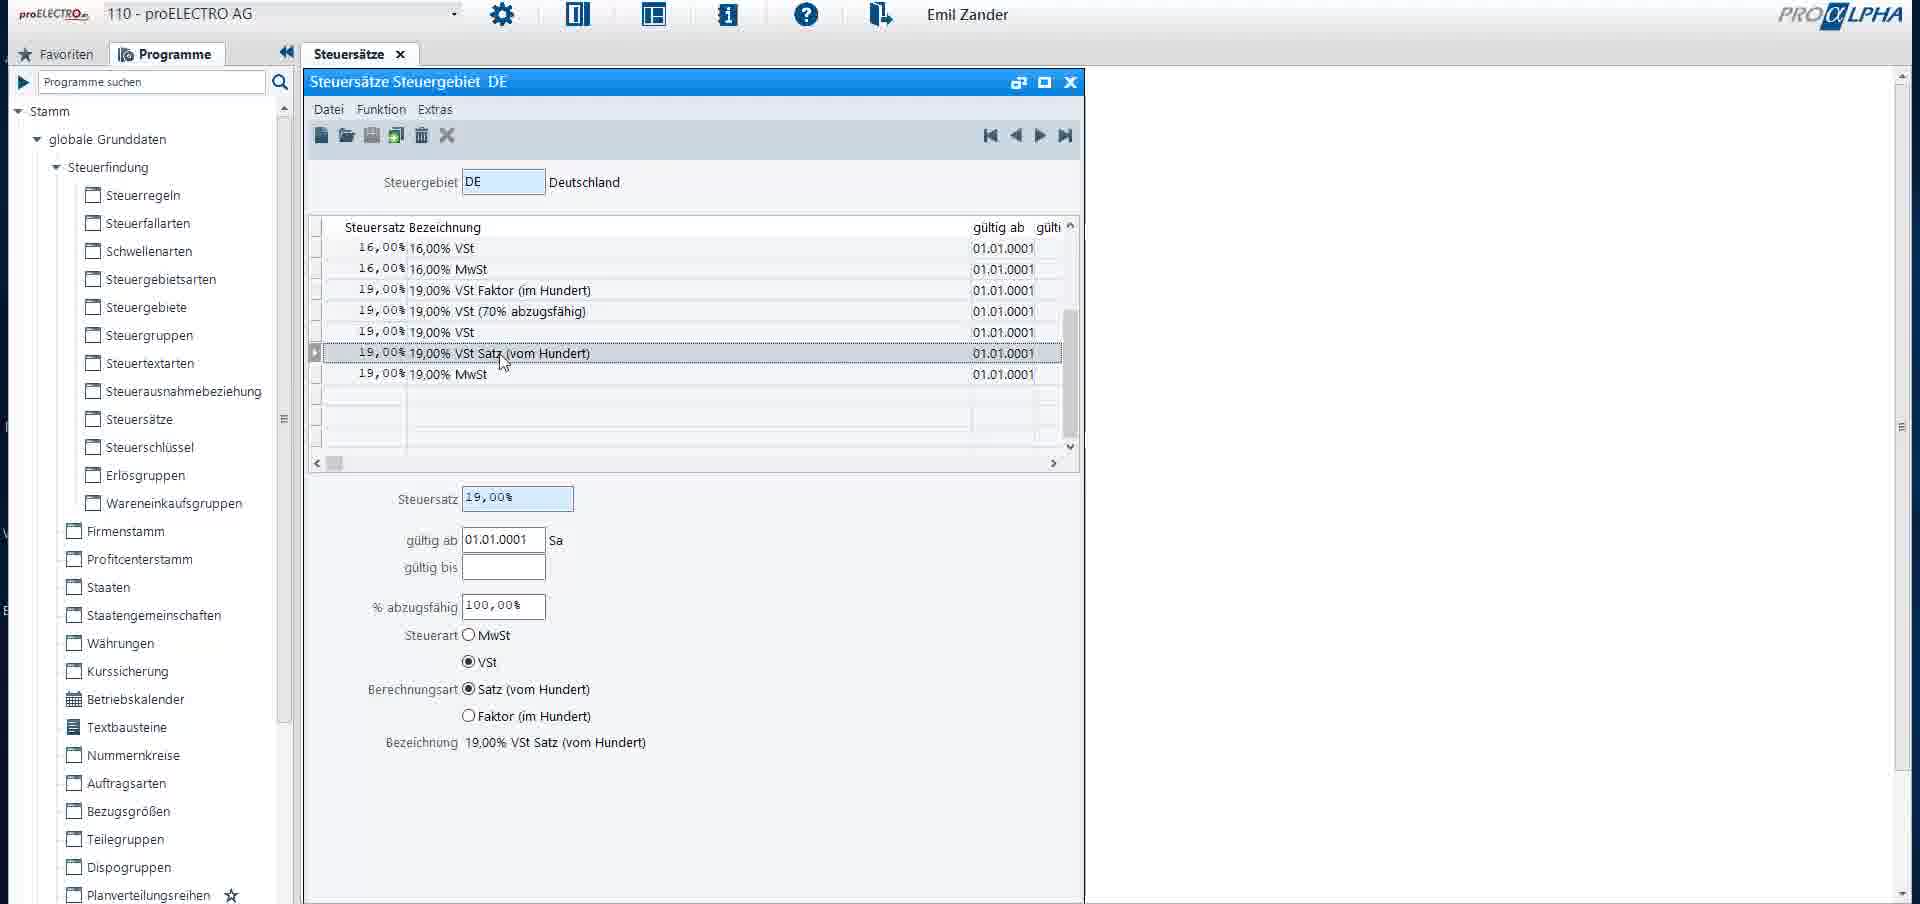Click the copy record toolbar icon
Viewport: 1920px width, 904px height.
396,135
